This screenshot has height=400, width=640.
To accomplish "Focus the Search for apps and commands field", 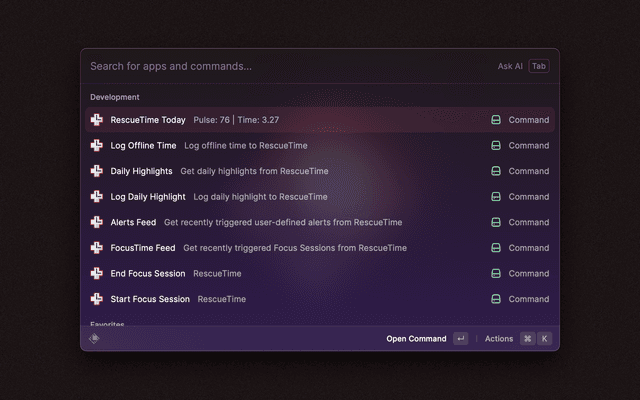I will (x=280, y=66).
